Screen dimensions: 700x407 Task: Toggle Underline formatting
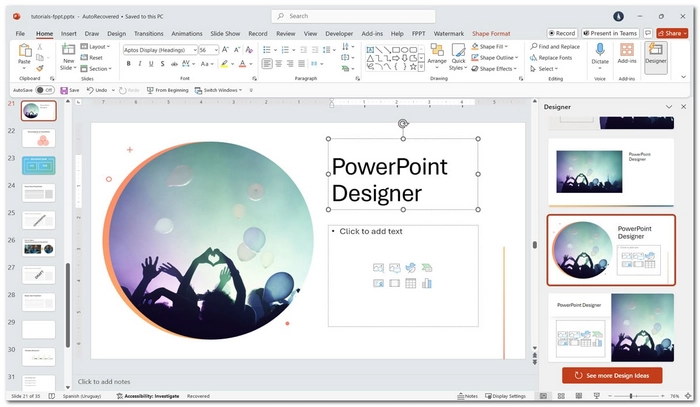point(151,64)
